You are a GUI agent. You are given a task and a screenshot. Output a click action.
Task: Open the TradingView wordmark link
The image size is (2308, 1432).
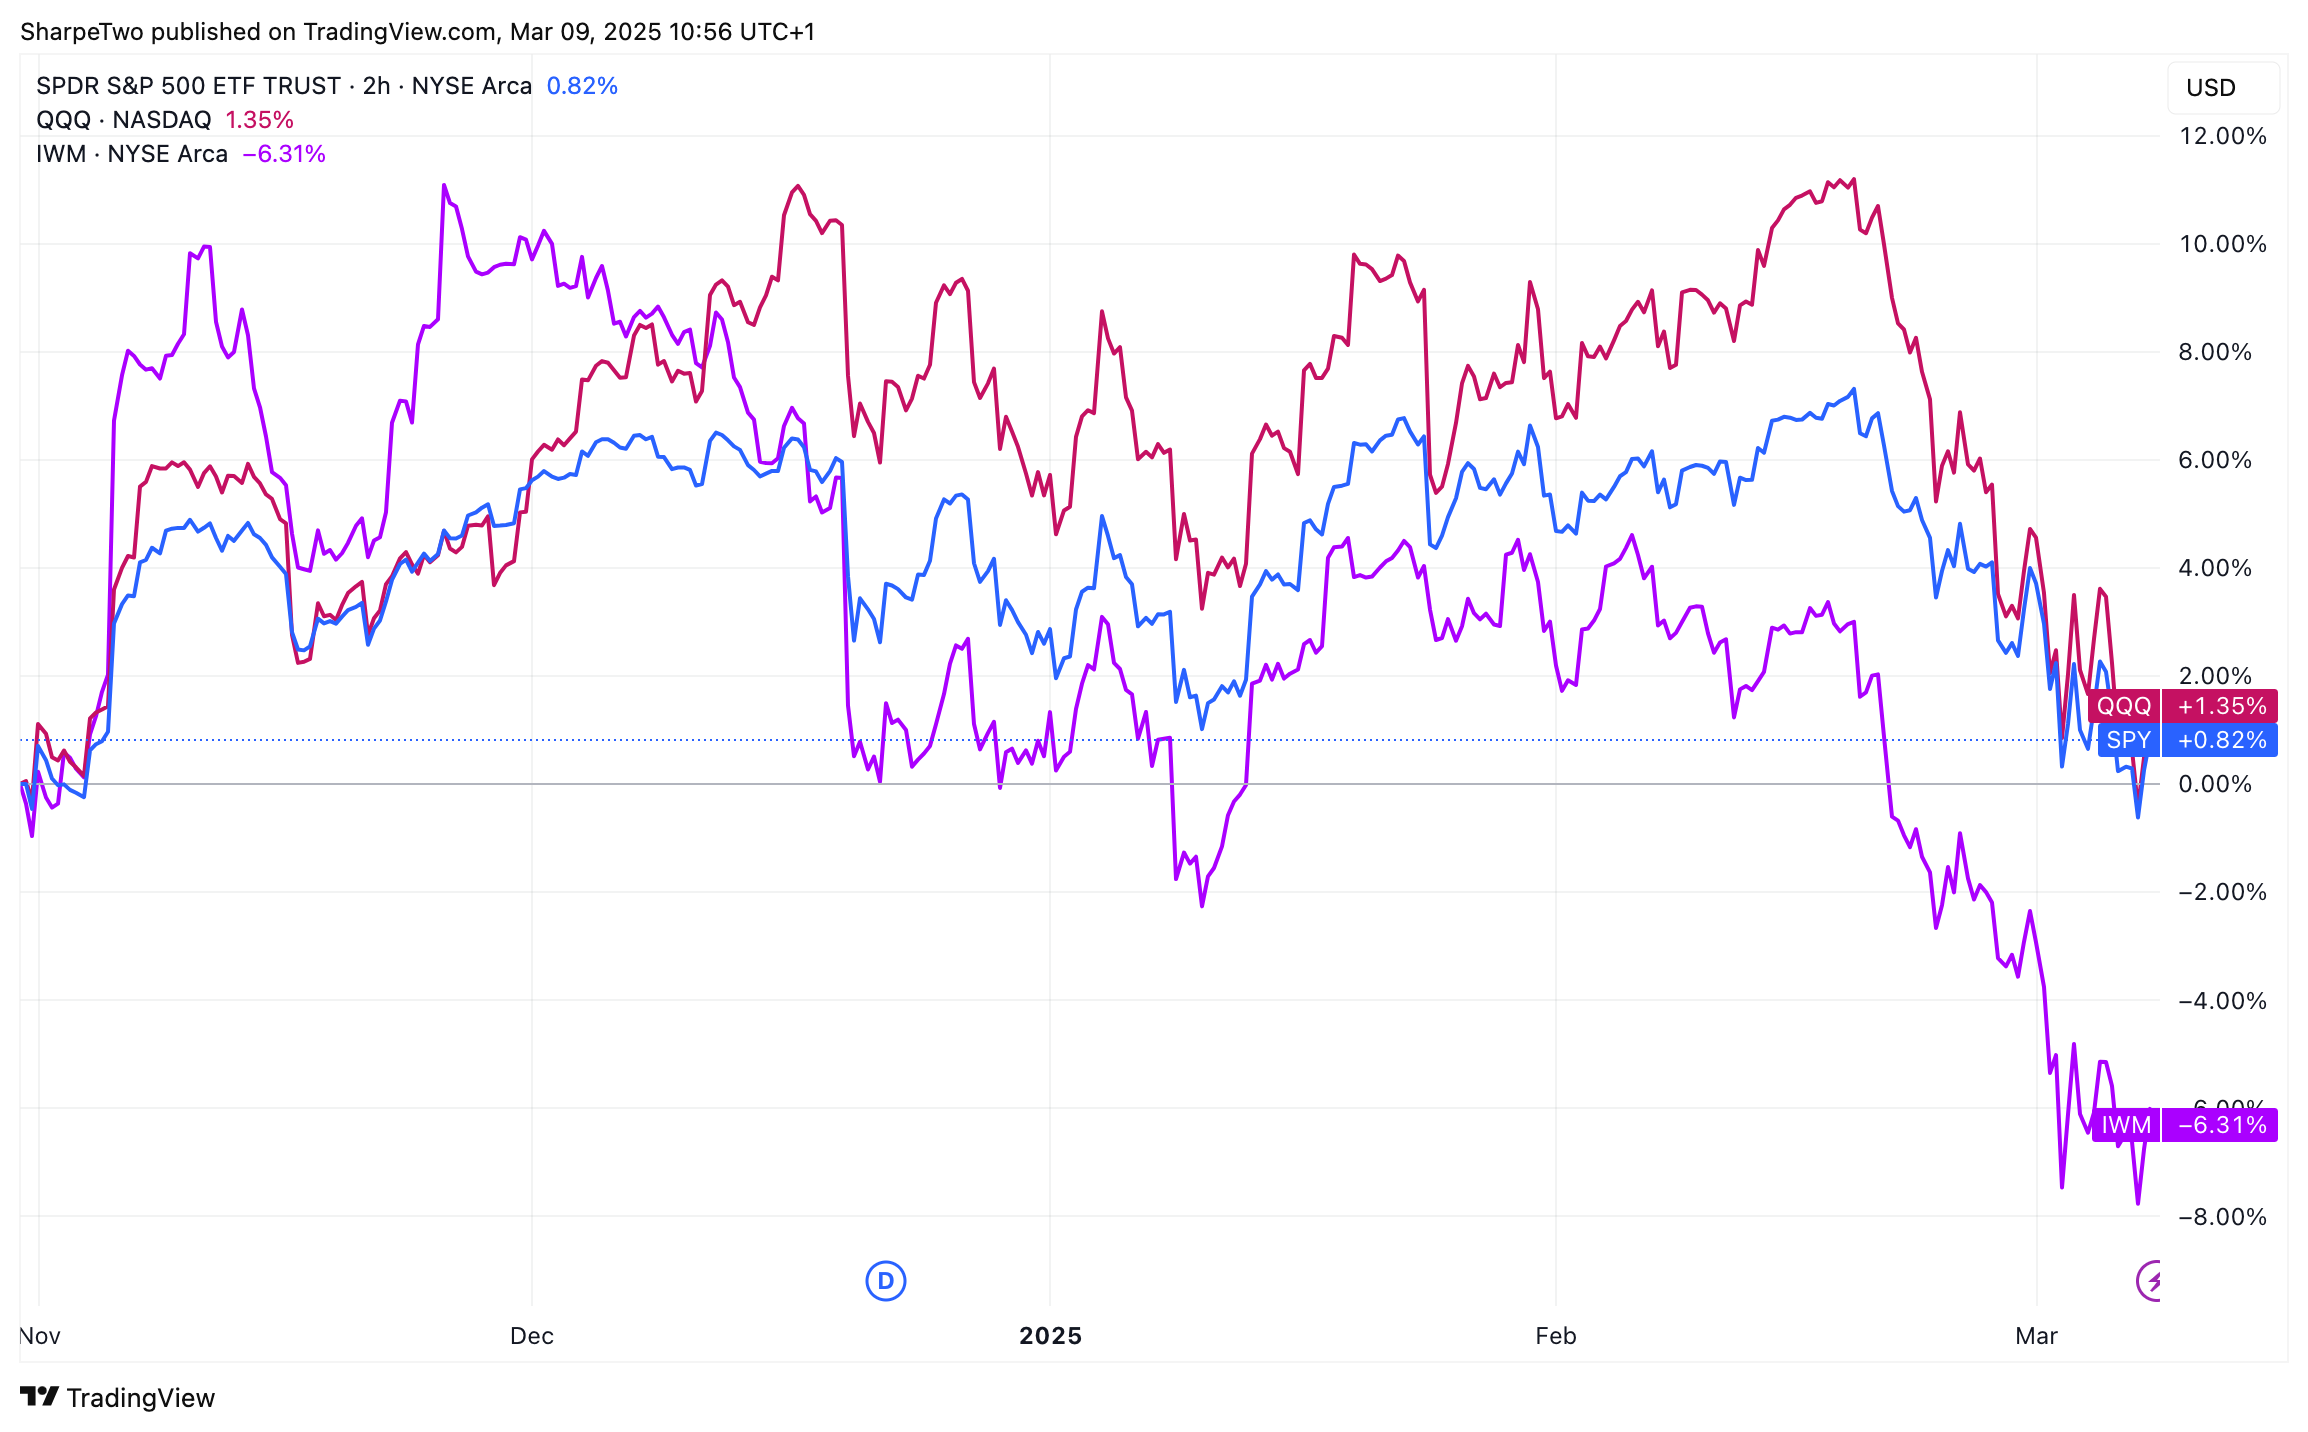coord(141,1398)
